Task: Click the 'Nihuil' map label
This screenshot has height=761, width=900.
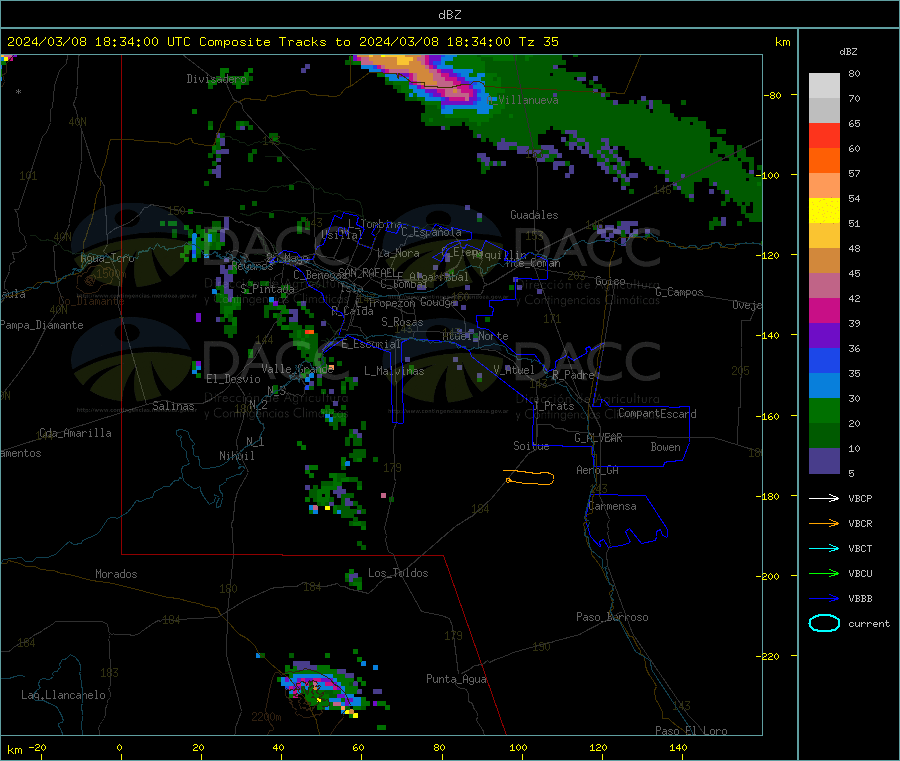Action: (x=236, y=456)
